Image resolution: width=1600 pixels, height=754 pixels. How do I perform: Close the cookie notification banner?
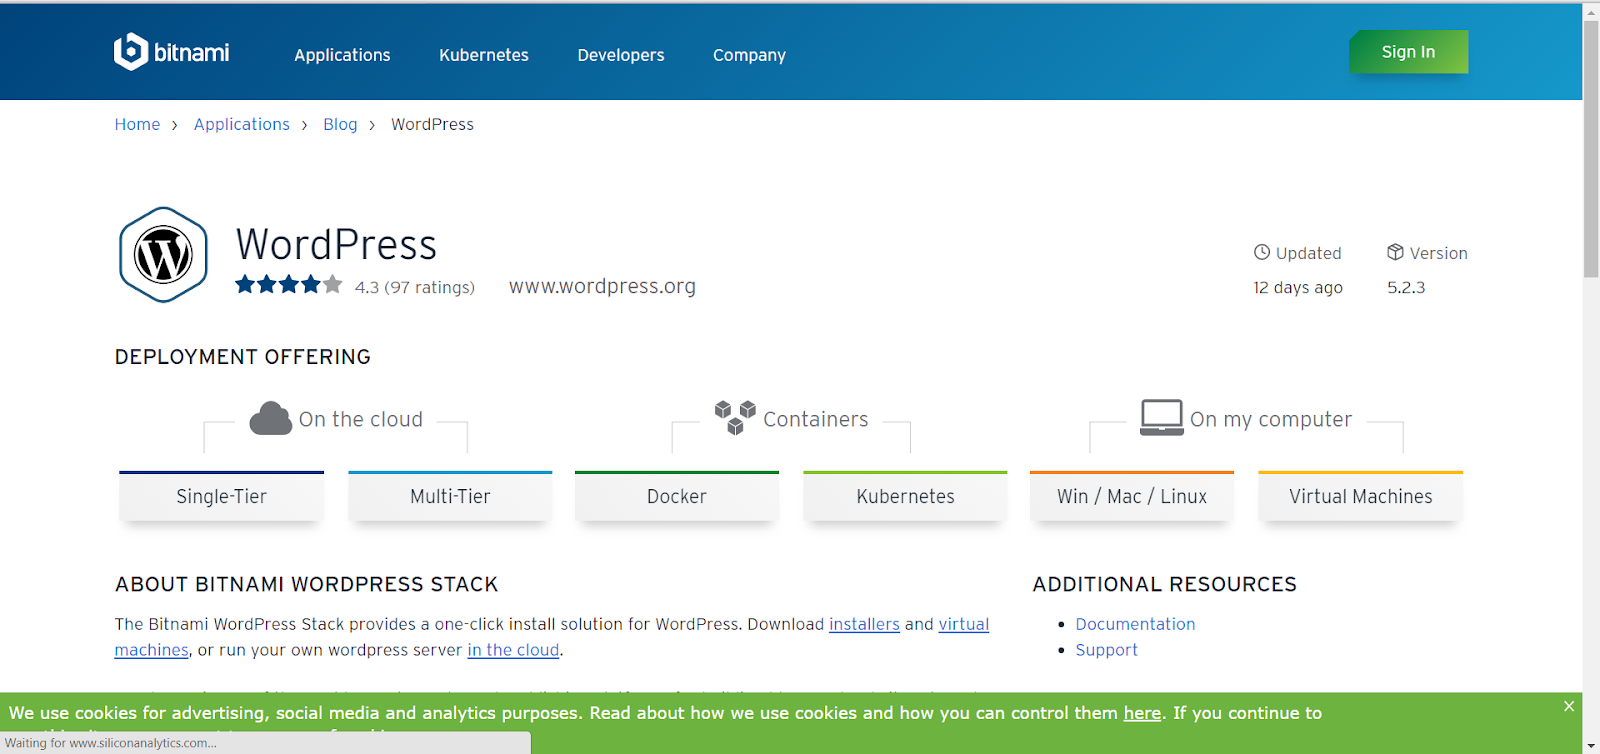[1569, 706]
